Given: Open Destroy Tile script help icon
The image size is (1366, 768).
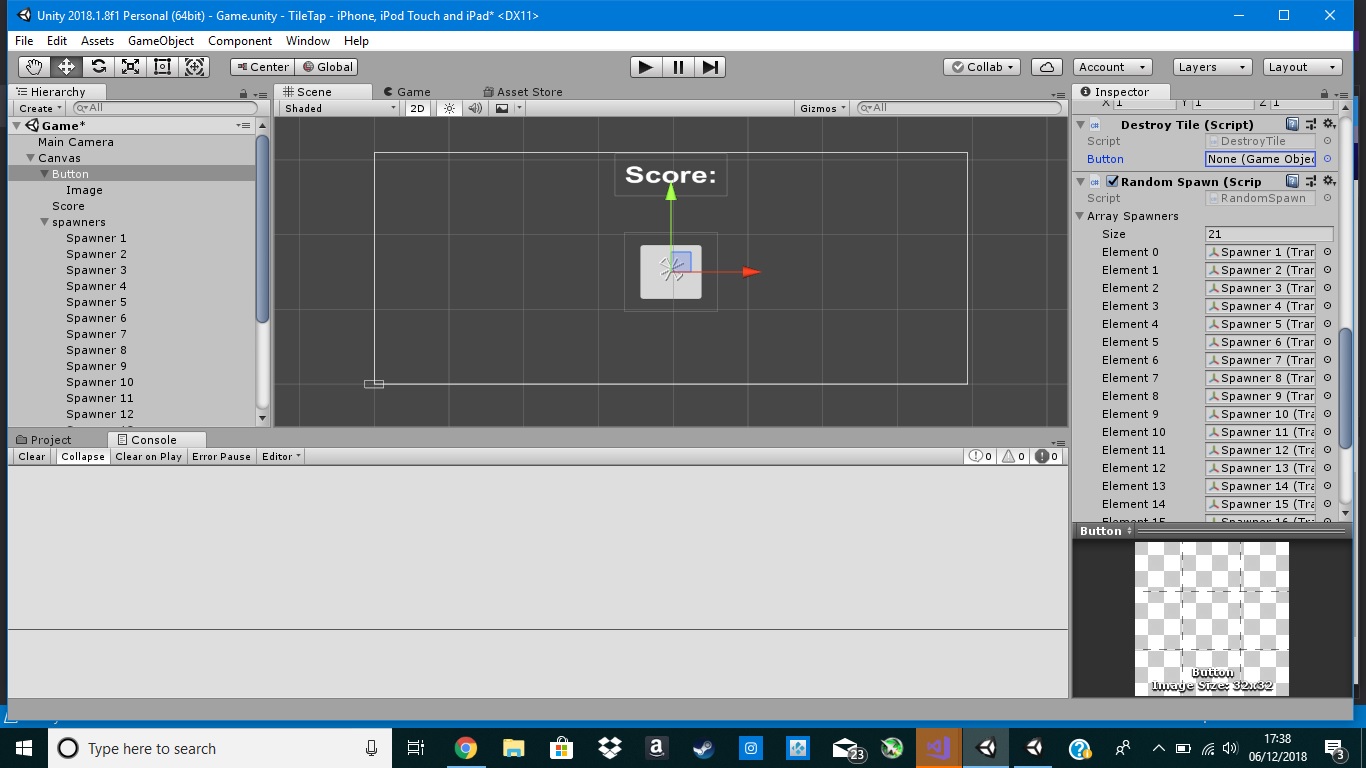Looking at the screenshot, I should point(1292,124).
